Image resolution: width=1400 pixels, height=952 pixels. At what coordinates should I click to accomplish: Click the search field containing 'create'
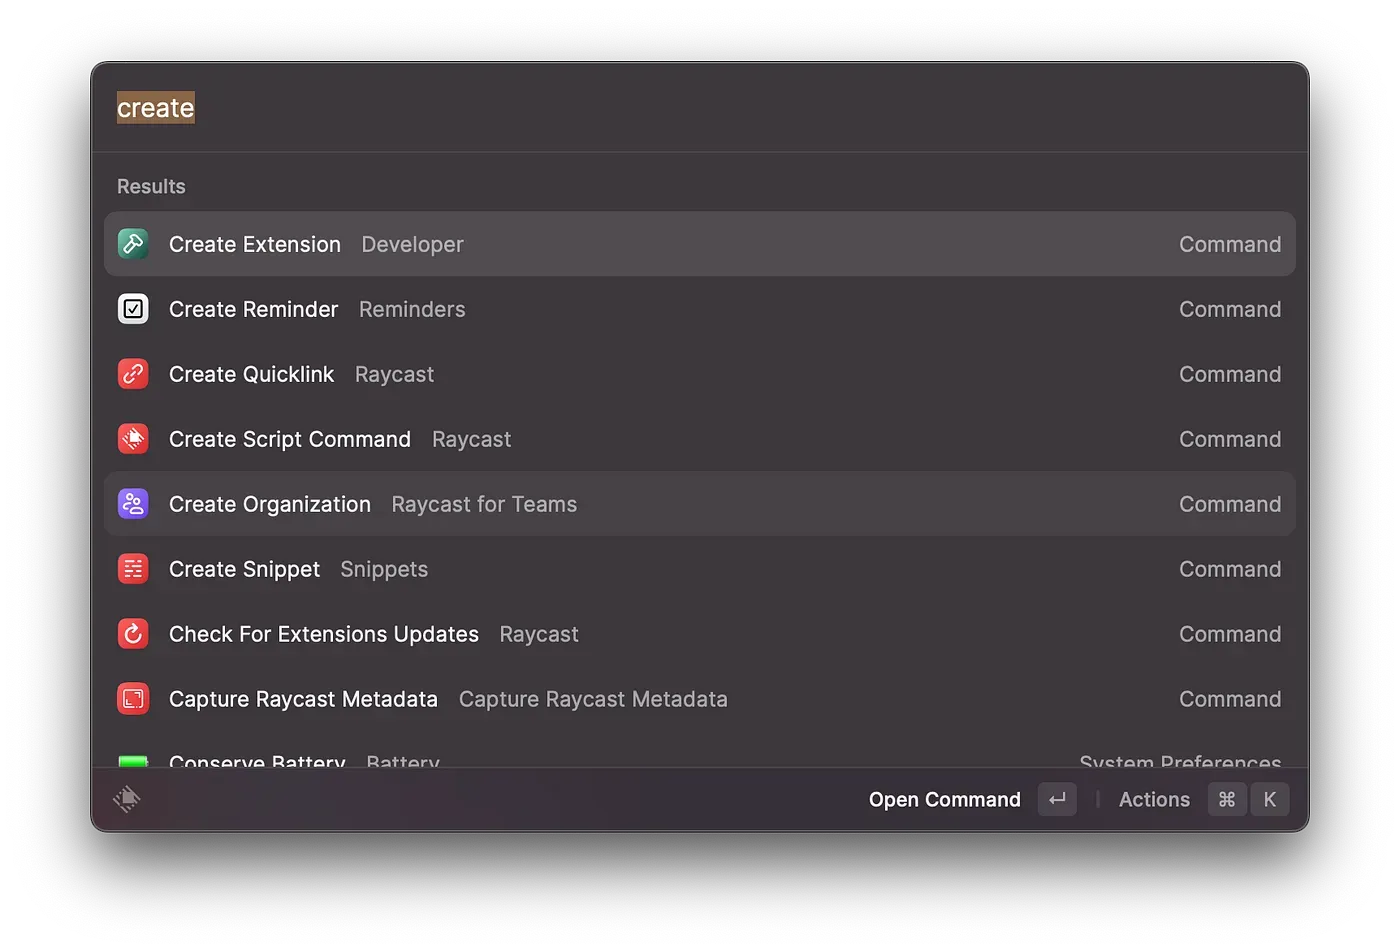(x=700, y=108)
